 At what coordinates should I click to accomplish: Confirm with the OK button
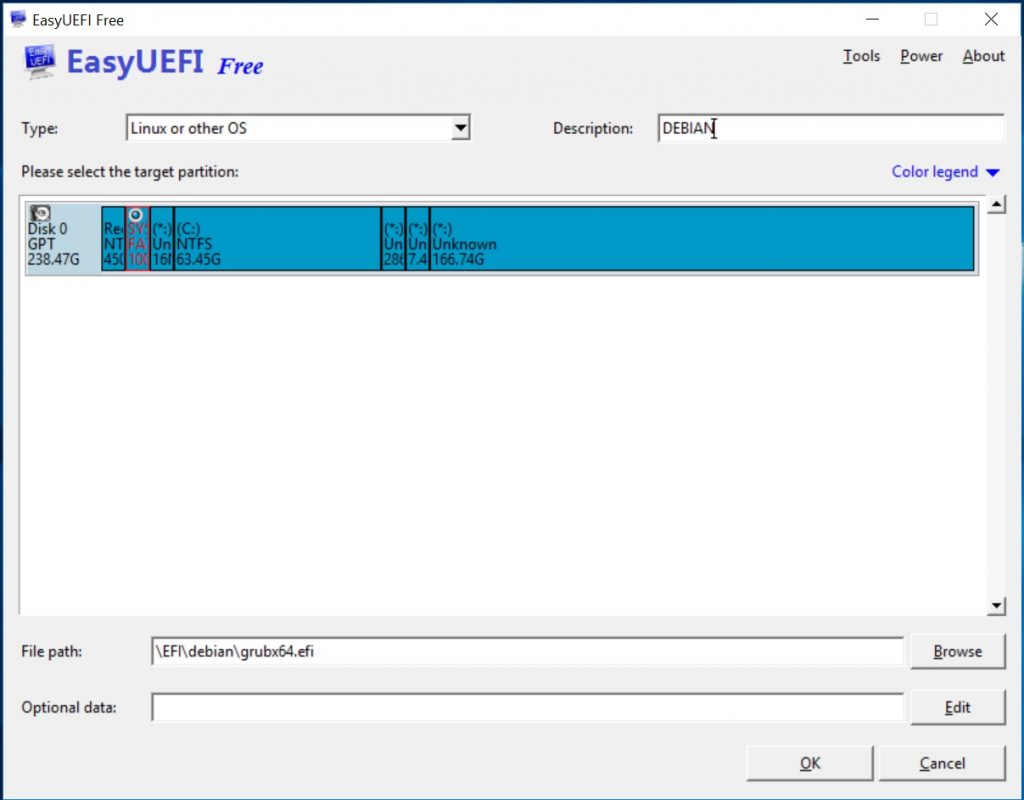(x=810, y=763)
